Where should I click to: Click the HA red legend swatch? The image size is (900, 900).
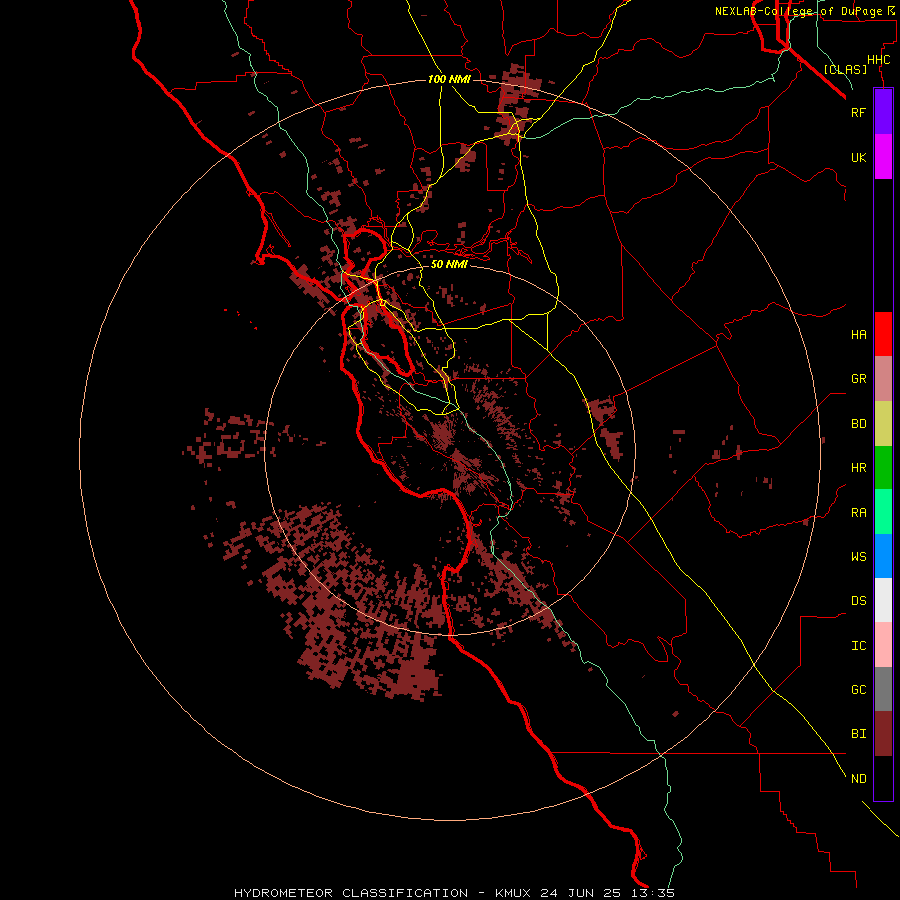click(883, 334)
